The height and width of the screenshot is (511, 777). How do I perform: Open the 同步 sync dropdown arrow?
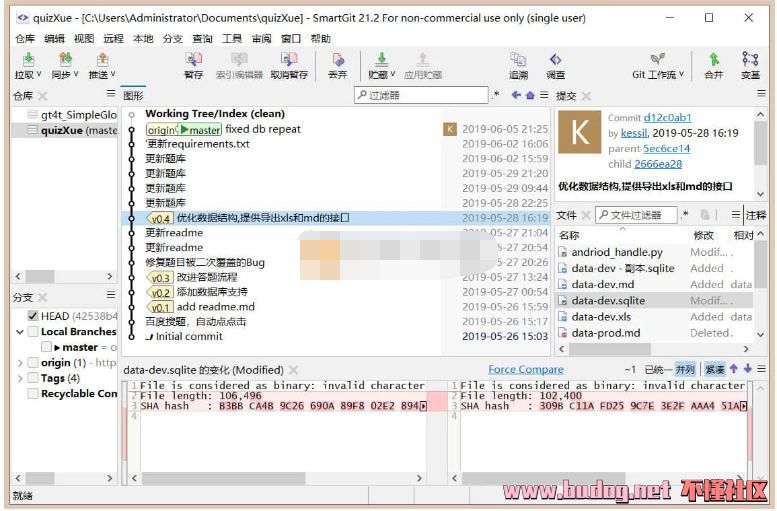point(76,74)
